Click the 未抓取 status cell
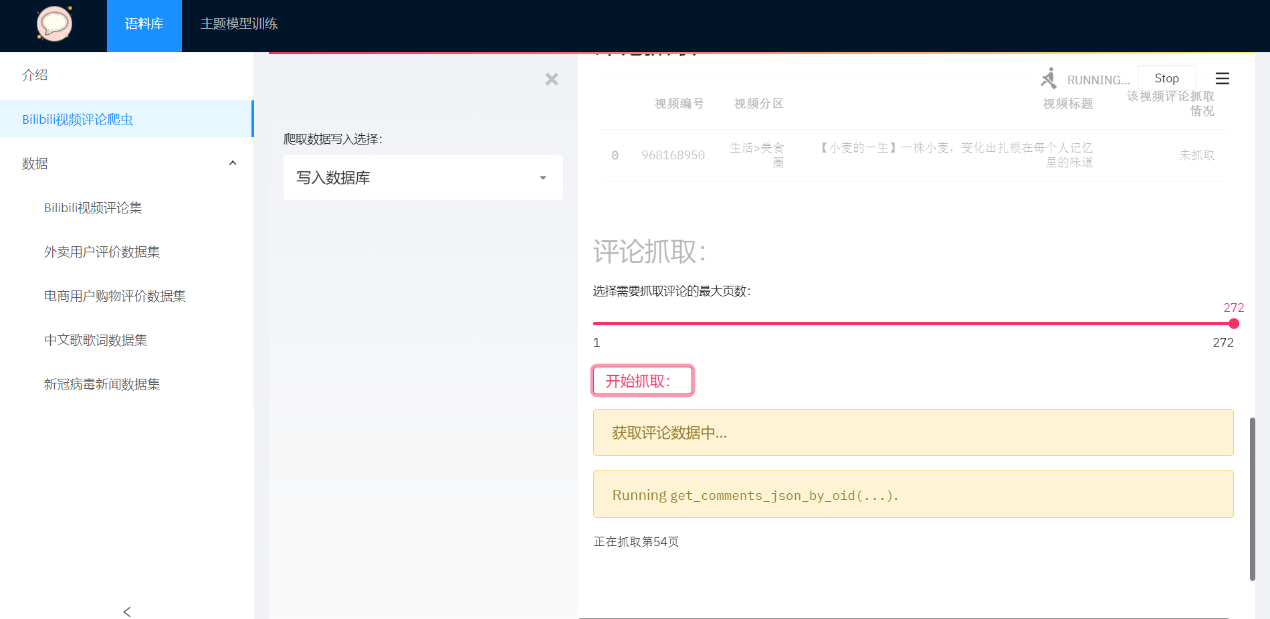This screenshot has width=1270, height=619. click(x=1197, y=155)
